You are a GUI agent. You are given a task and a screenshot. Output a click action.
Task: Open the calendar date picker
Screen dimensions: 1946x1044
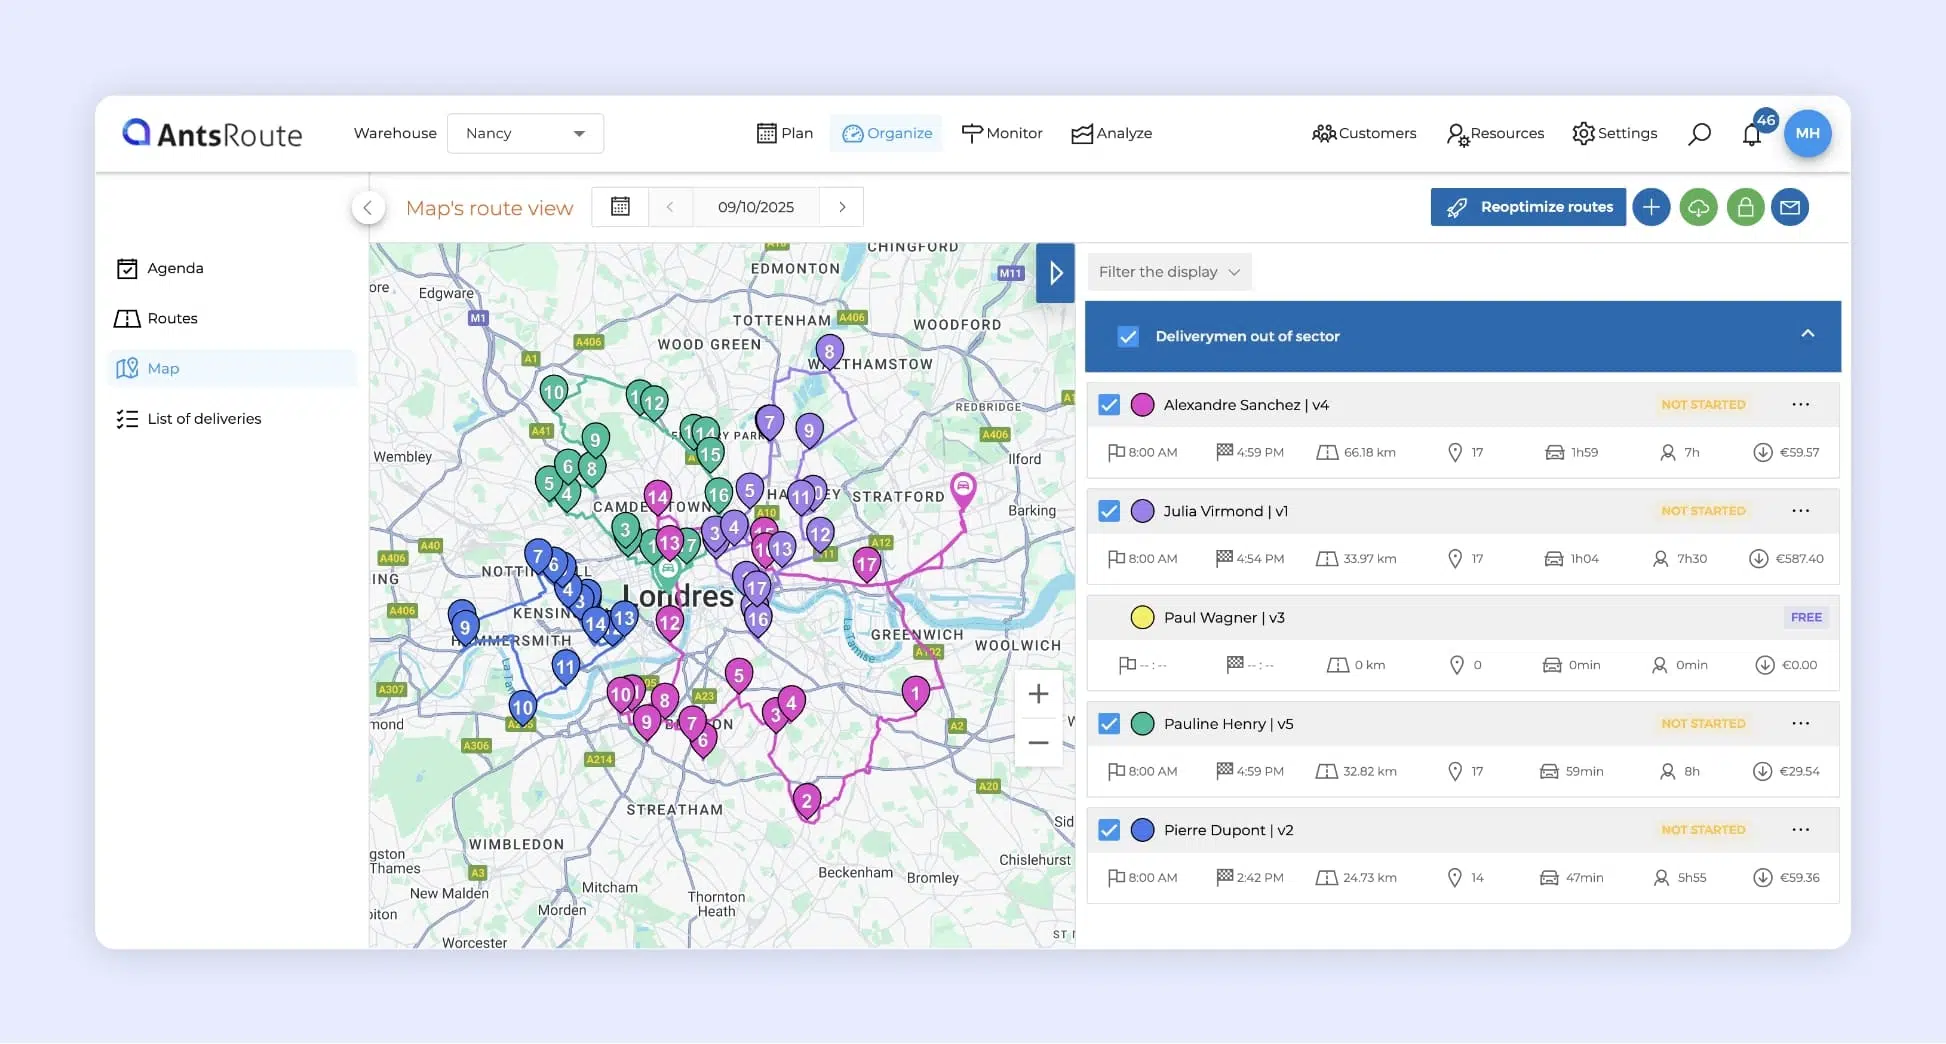pyautogui.click(x=620, y=207)
